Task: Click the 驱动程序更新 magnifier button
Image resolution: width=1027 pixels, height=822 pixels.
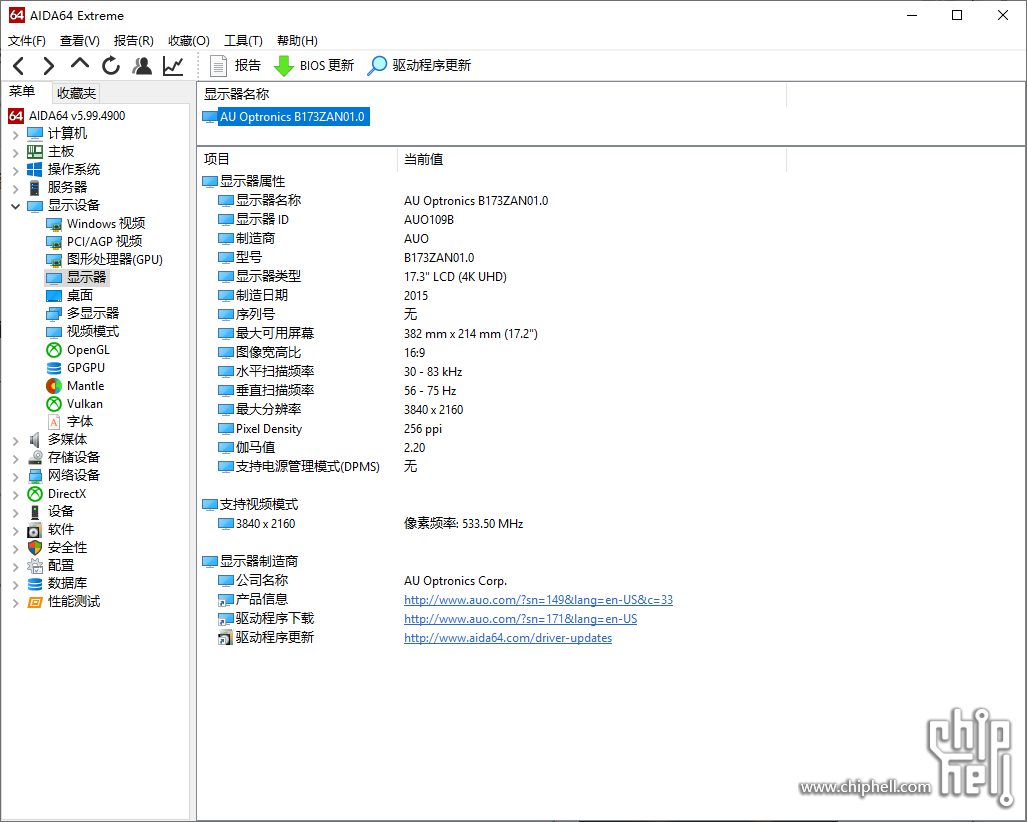Action: [x=419, y=65]
